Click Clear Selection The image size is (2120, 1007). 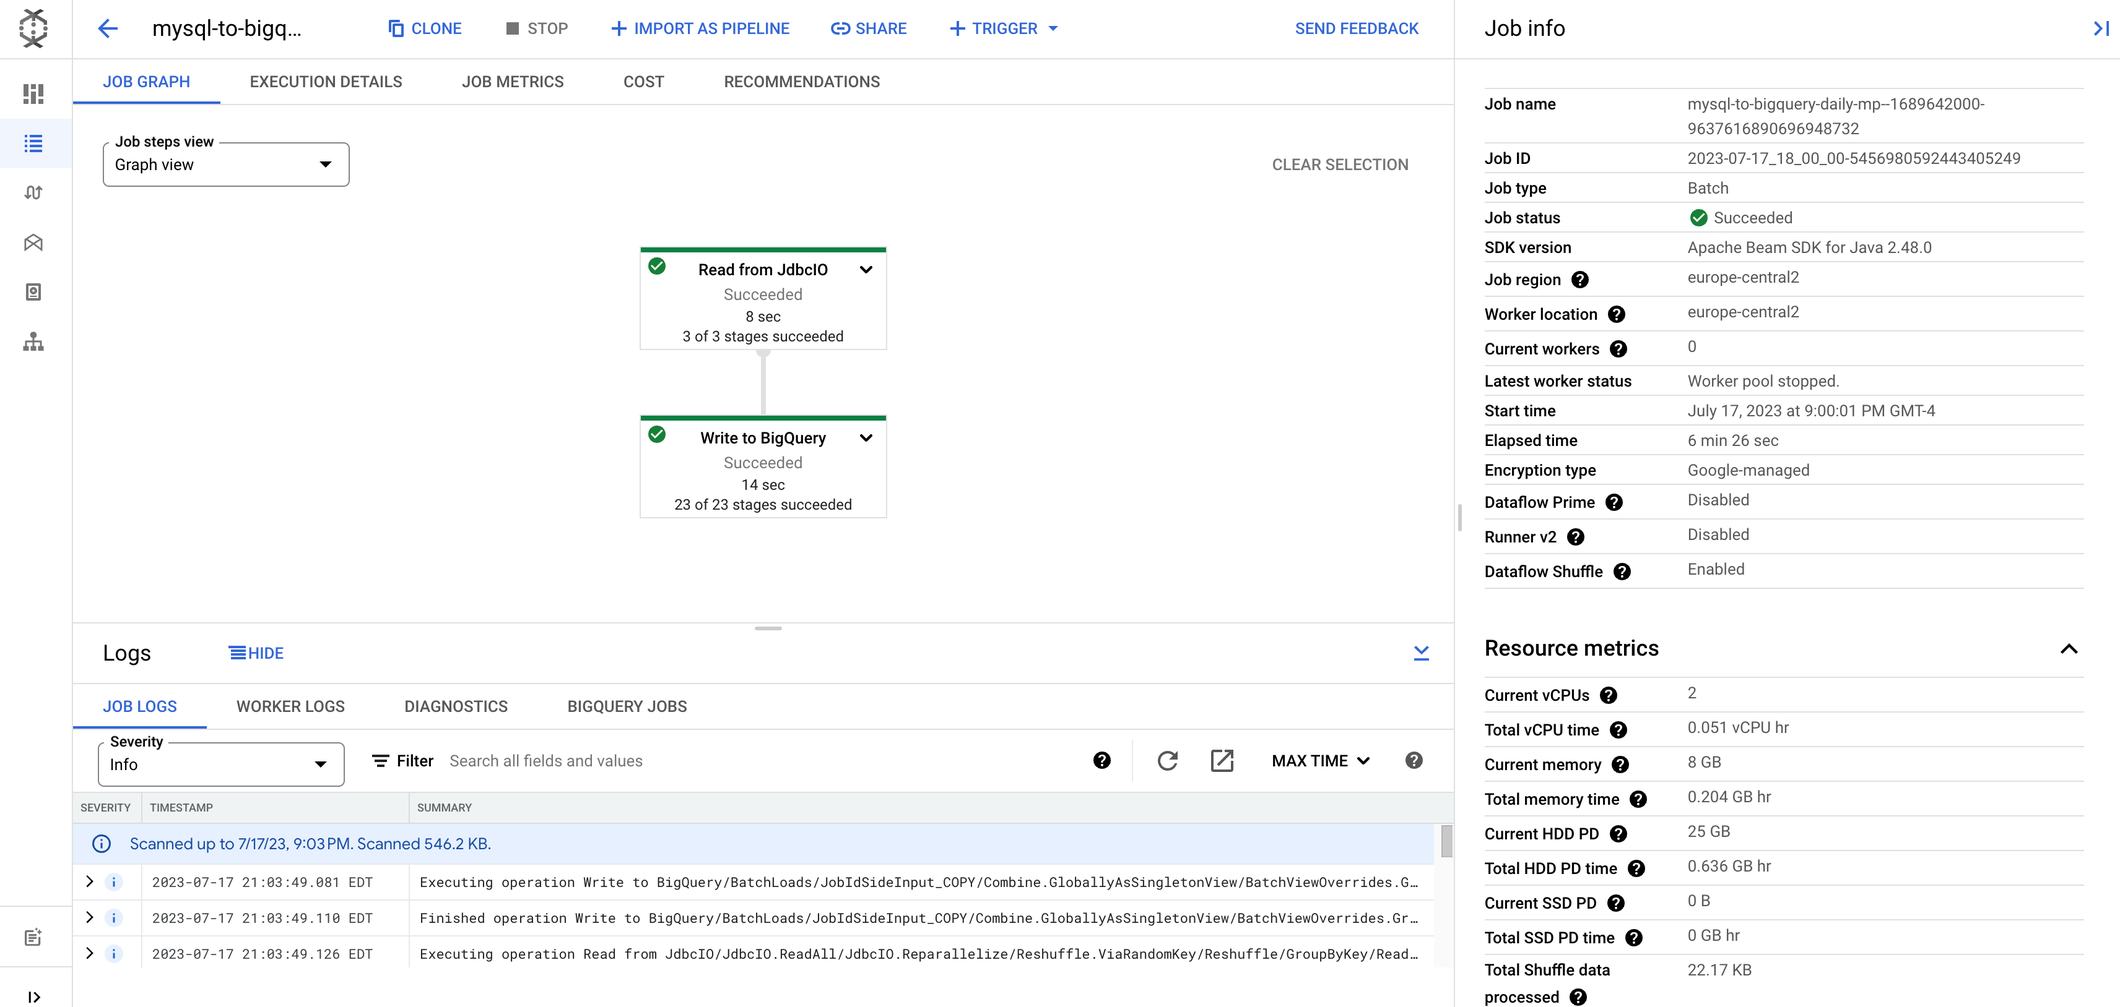tap(1340, 165)
